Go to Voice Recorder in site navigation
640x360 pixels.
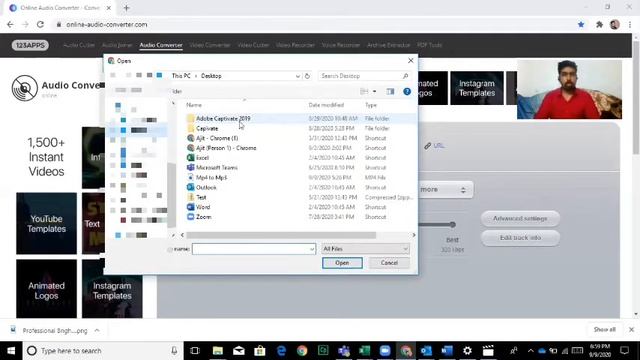click(340, 45)
